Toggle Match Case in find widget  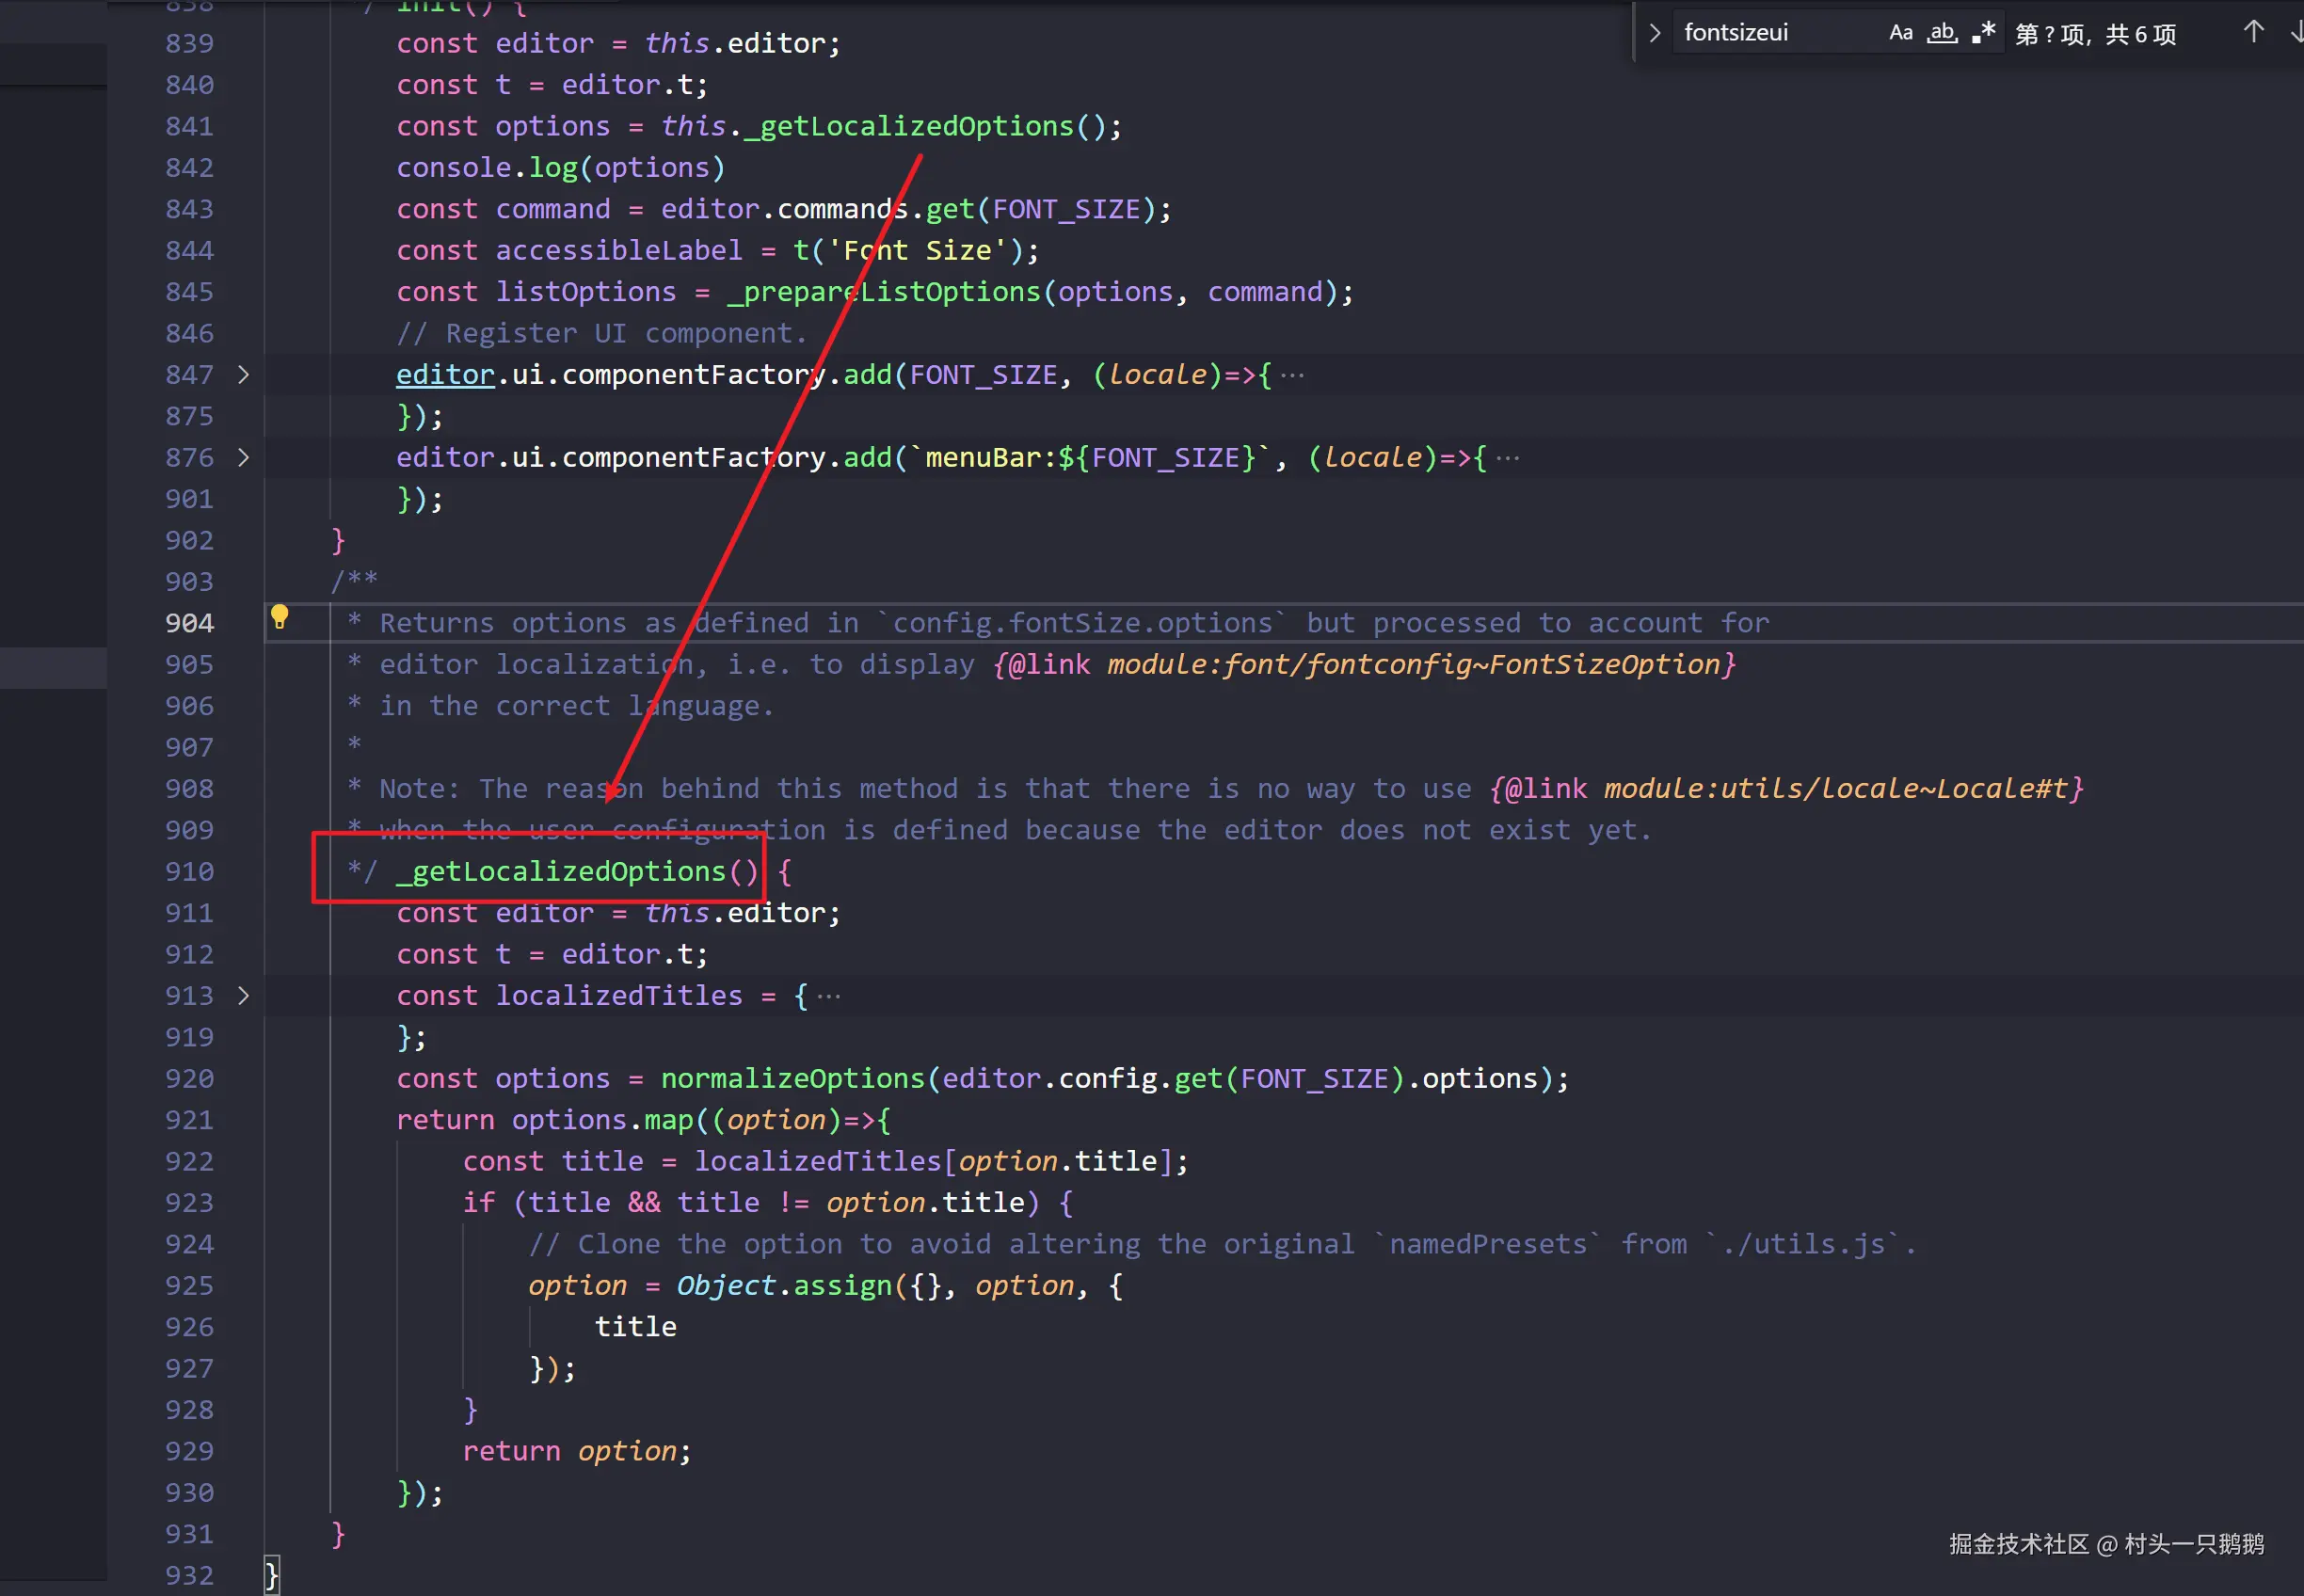(x=1900, y=33)
